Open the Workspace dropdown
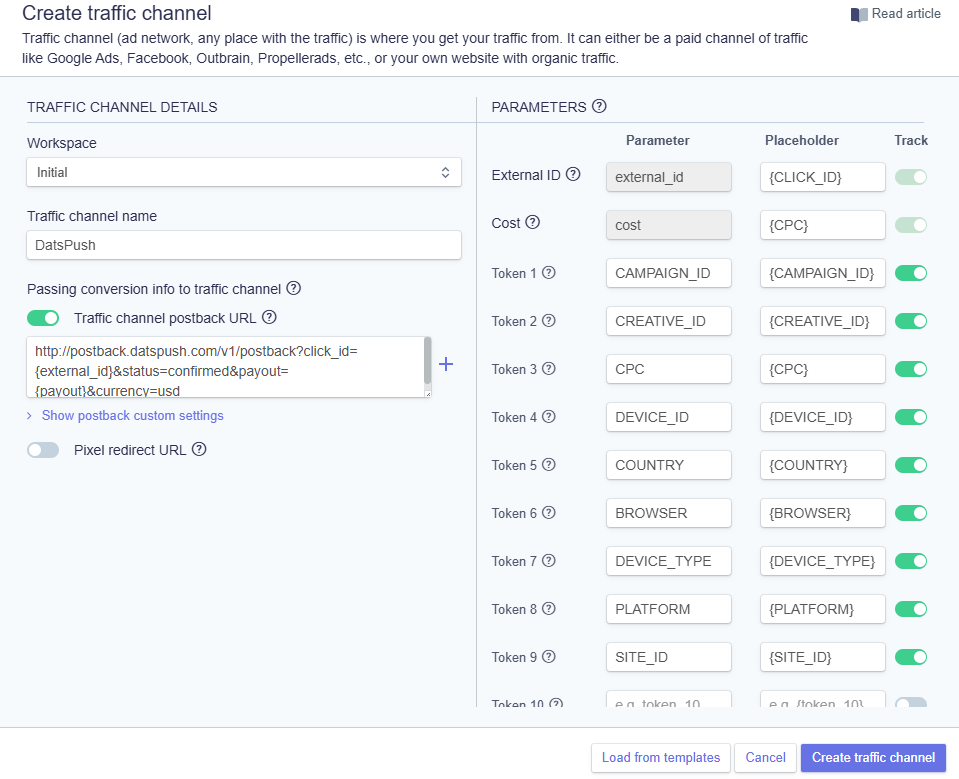Viewport: 959px width, 779px height. tap(244, 172)
